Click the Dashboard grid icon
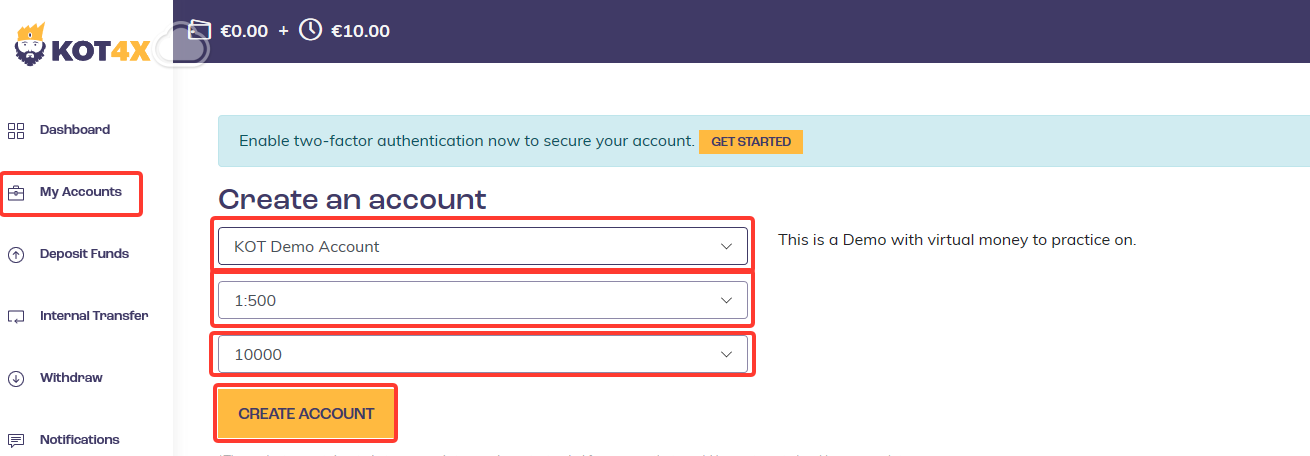Screen dimensions: 1310x456 click(x=16, y=131)
